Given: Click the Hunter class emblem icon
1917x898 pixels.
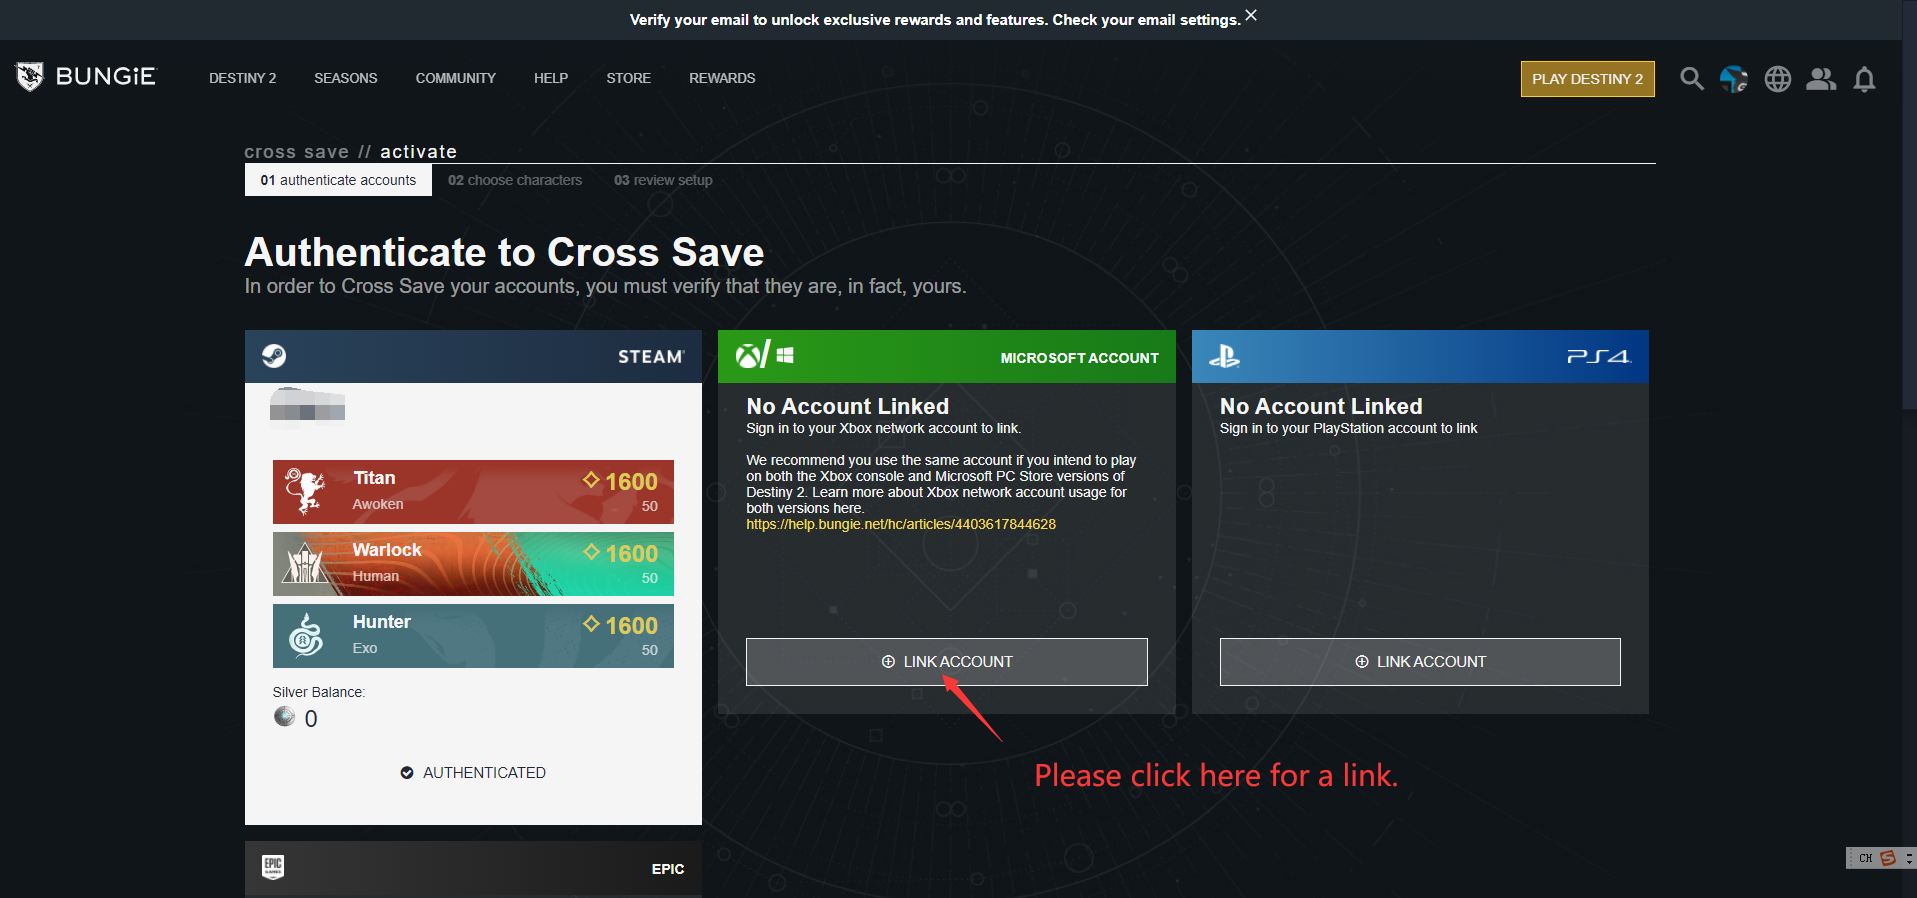Looking at the screenshot, I should tap(306, 635).
